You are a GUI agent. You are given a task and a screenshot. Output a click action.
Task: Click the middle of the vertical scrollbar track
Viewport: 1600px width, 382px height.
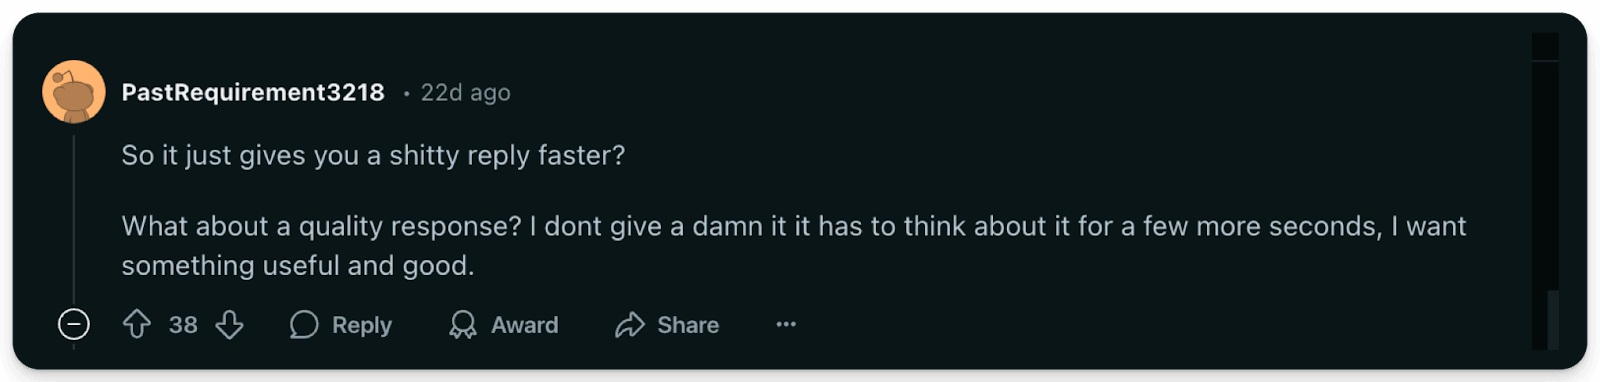coord(1545,192)
